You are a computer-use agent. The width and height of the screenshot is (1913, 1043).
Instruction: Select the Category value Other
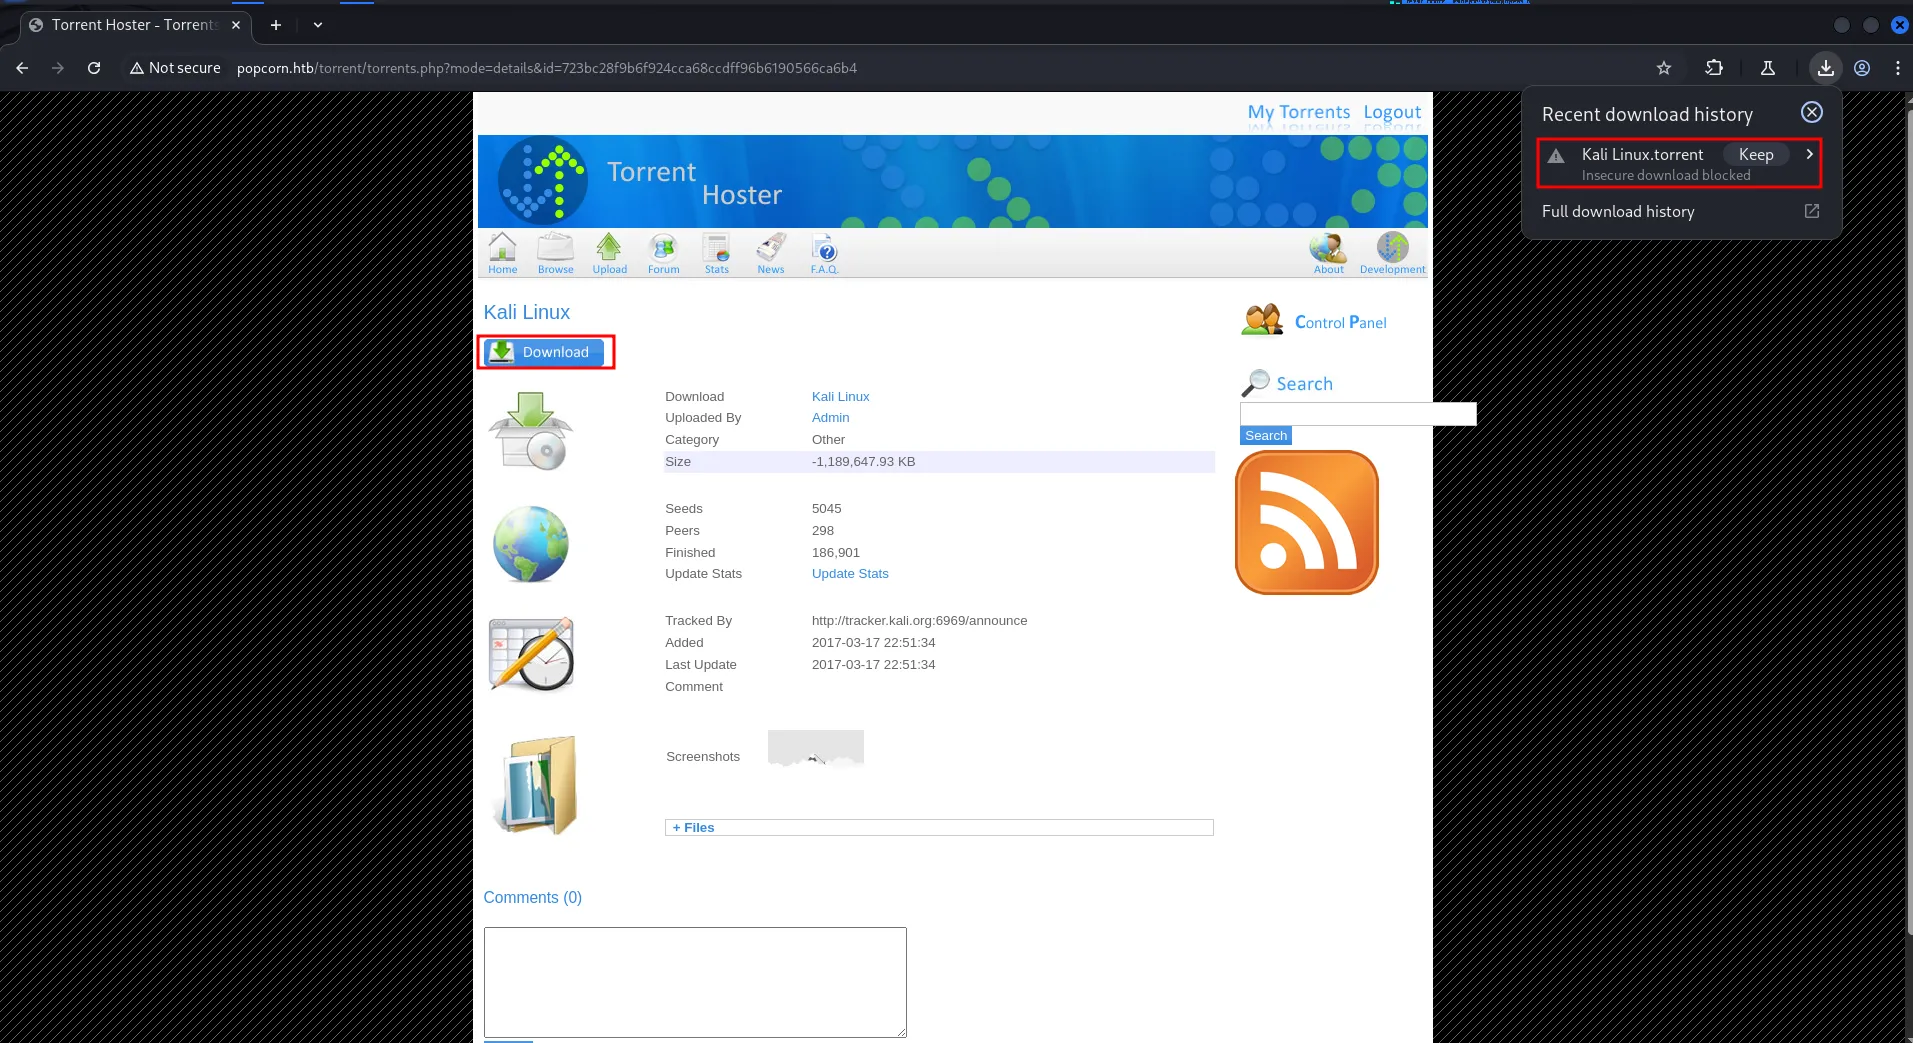(x=829, y=440)
